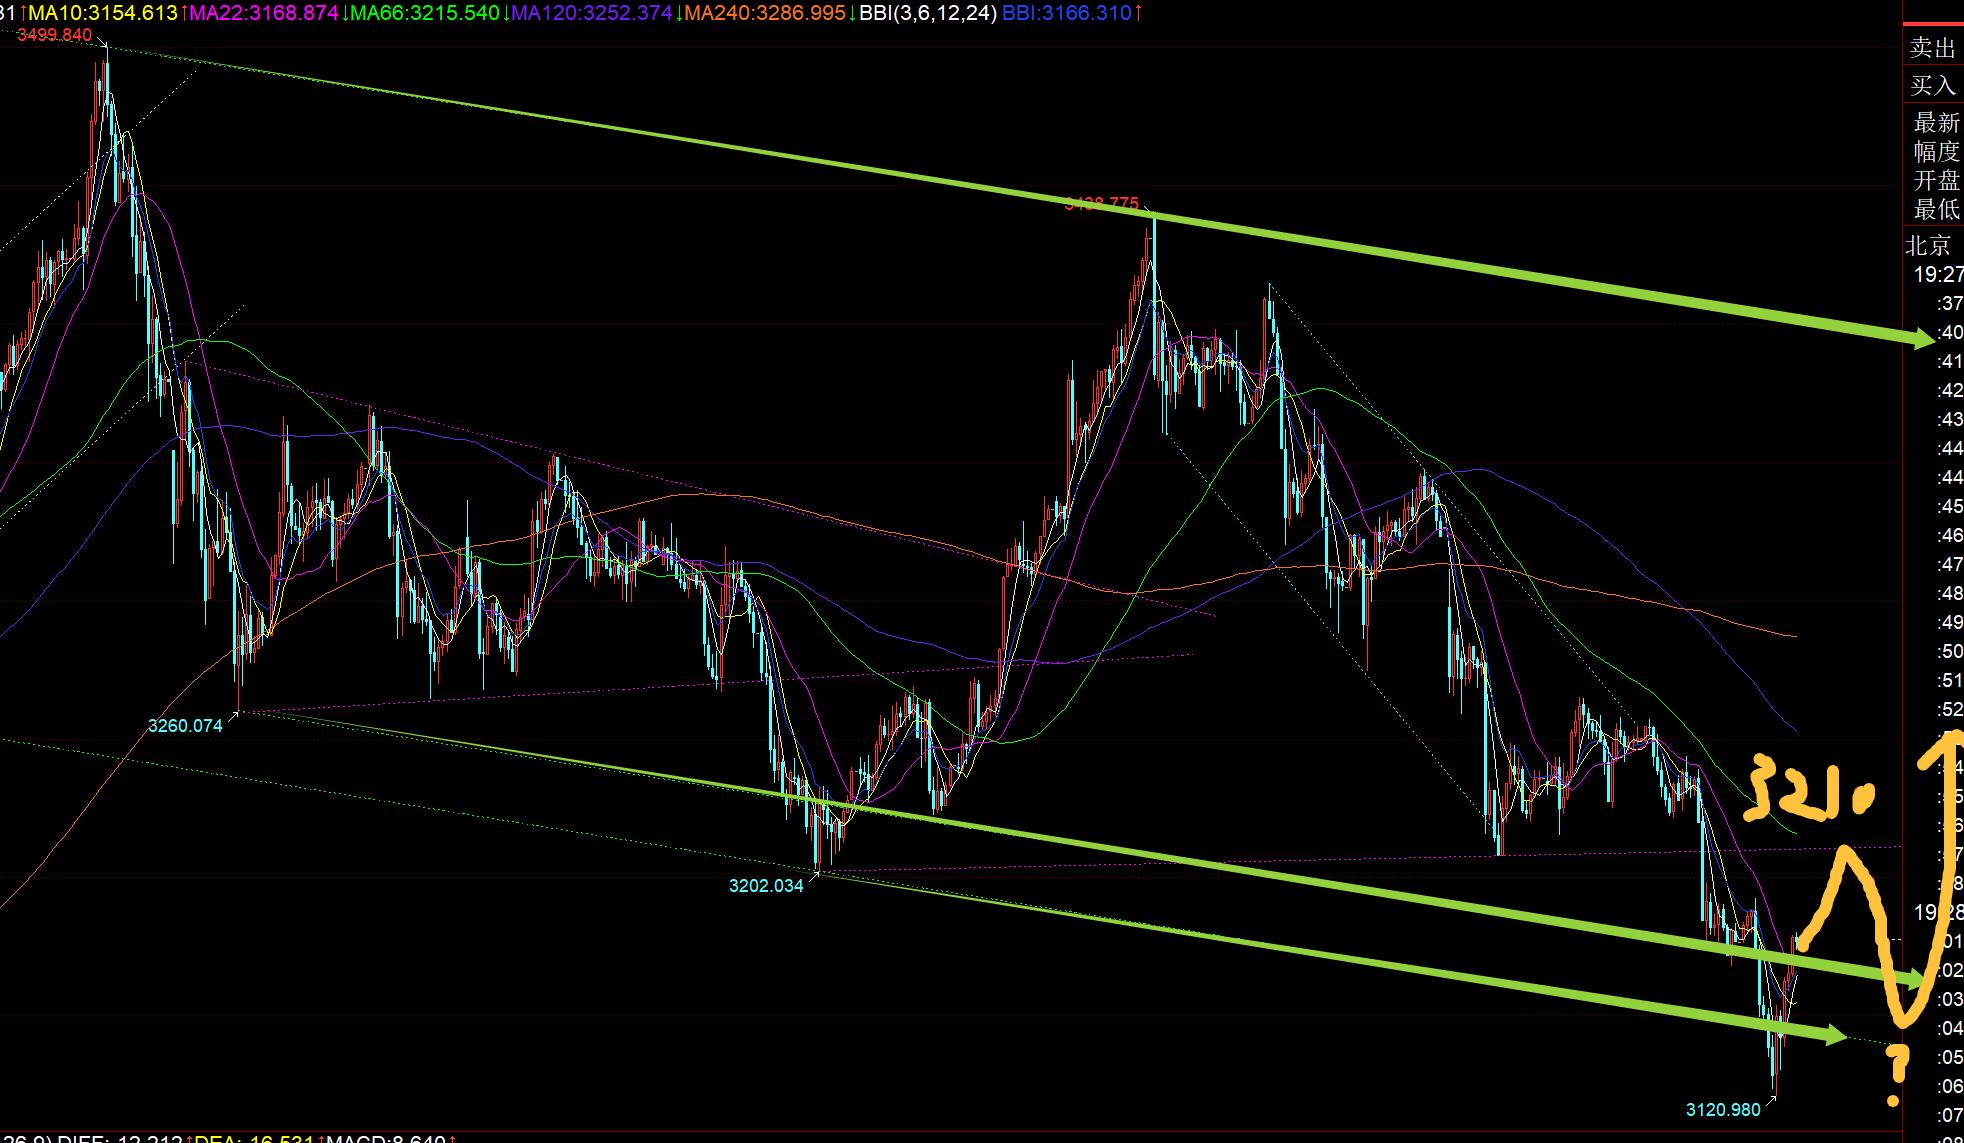Click the upper green trendline arrowhead

coord(1920,340)
